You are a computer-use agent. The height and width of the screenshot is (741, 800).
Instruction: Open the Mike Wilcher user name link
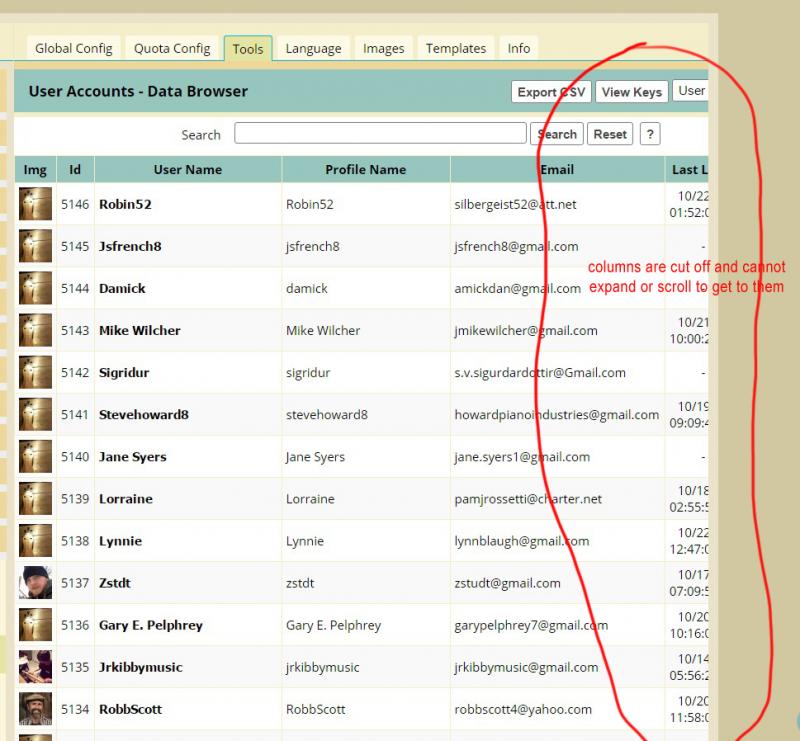pyautogui.click(x=139, y=331)
